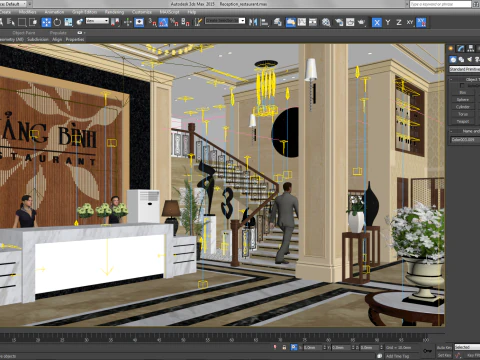Switch to the Hierarchy command panel tab

pos(471,49)
